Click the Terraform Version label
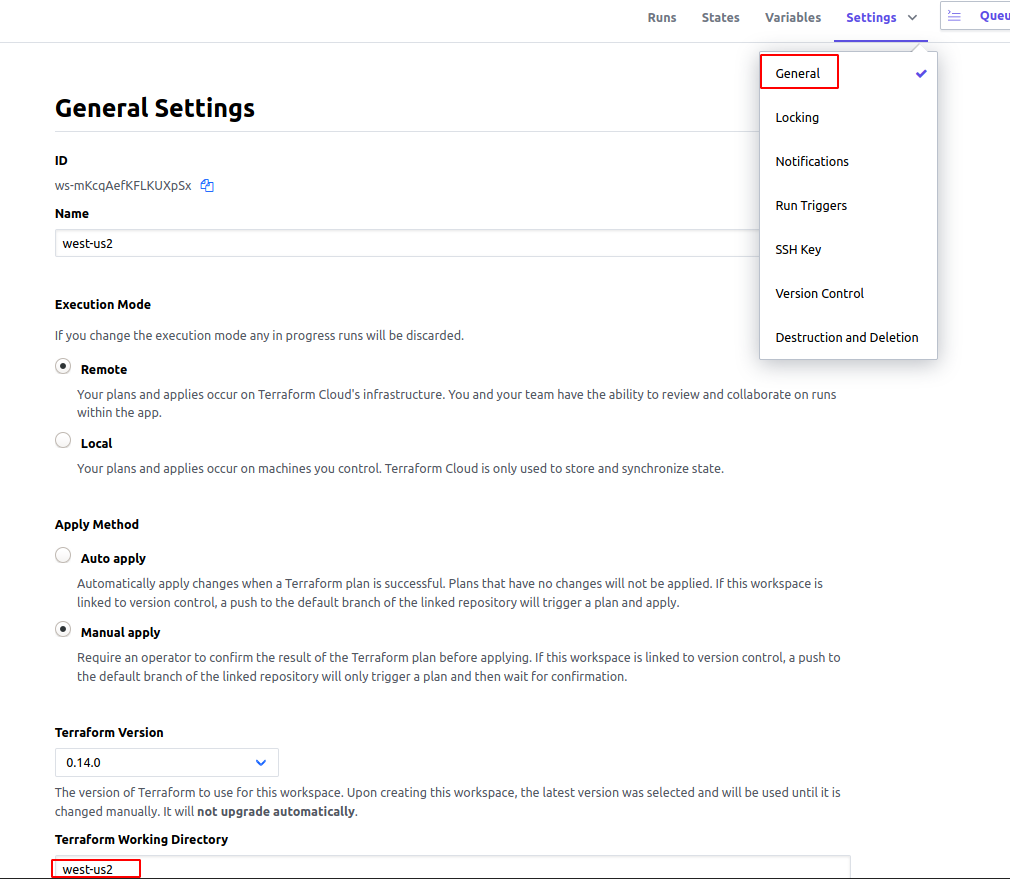 click(x=109, y=732)
